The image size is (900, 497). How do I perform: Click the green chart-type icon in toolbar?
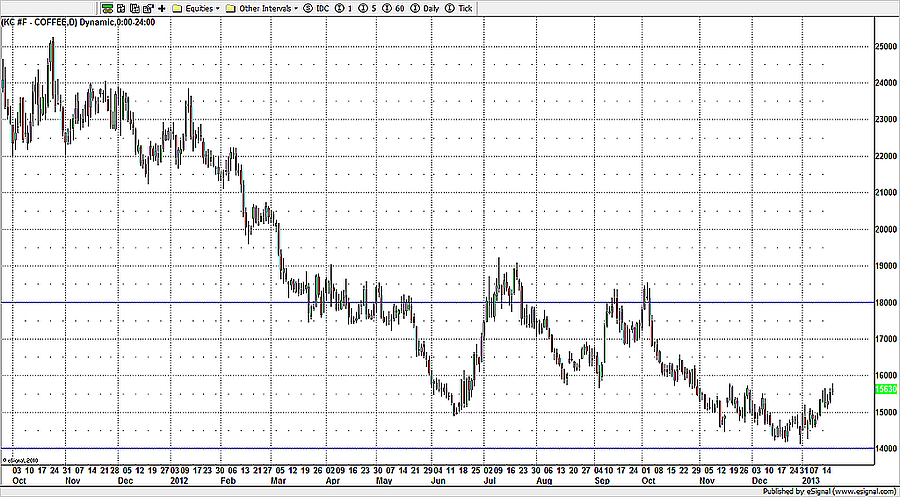[x=107, y=7]
